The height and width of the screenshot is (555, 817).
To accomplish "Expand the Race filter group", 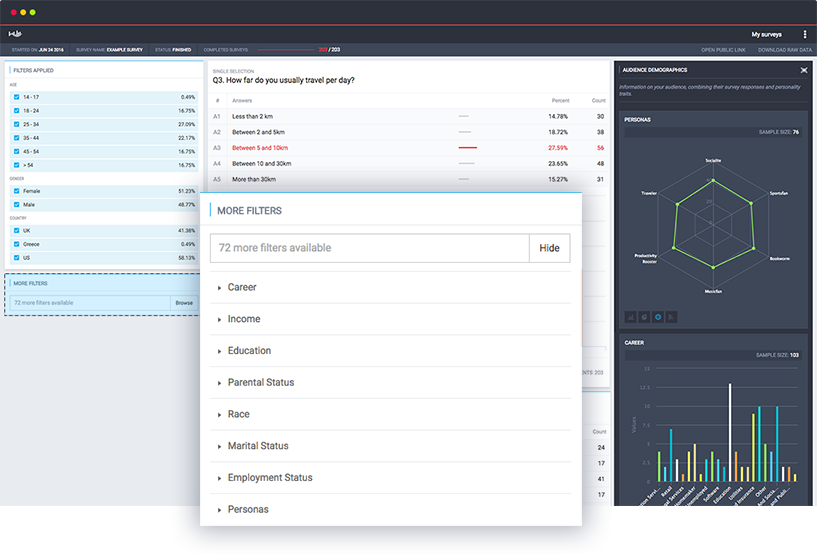I will tap(390, 414).
